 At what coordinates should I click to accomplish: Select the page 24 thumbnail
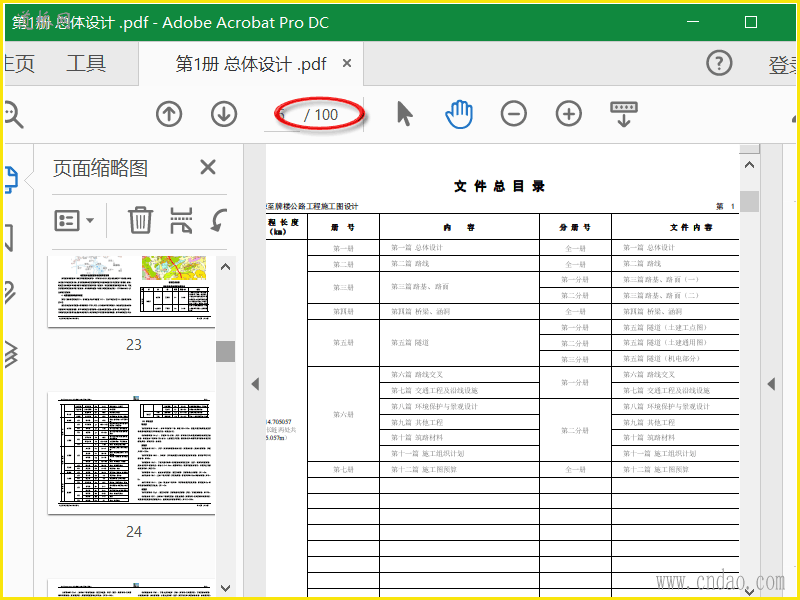click(x=131, y=453)
